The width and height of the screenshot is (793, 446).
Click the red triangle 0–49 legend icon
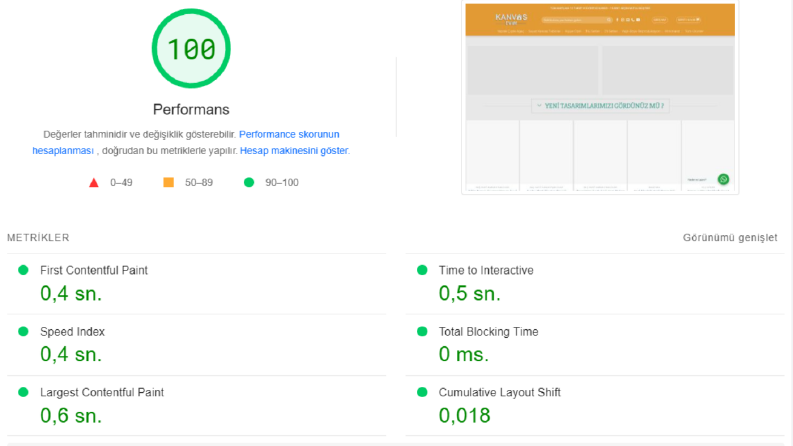point(94,183)
